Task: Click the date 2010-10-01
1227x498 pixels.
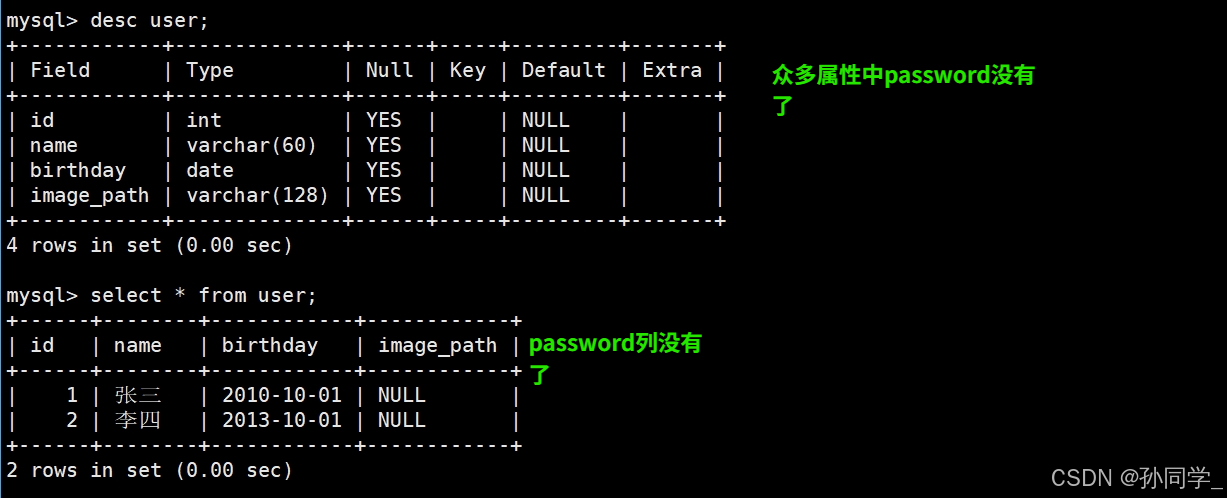Action: (x=282, y=395)
